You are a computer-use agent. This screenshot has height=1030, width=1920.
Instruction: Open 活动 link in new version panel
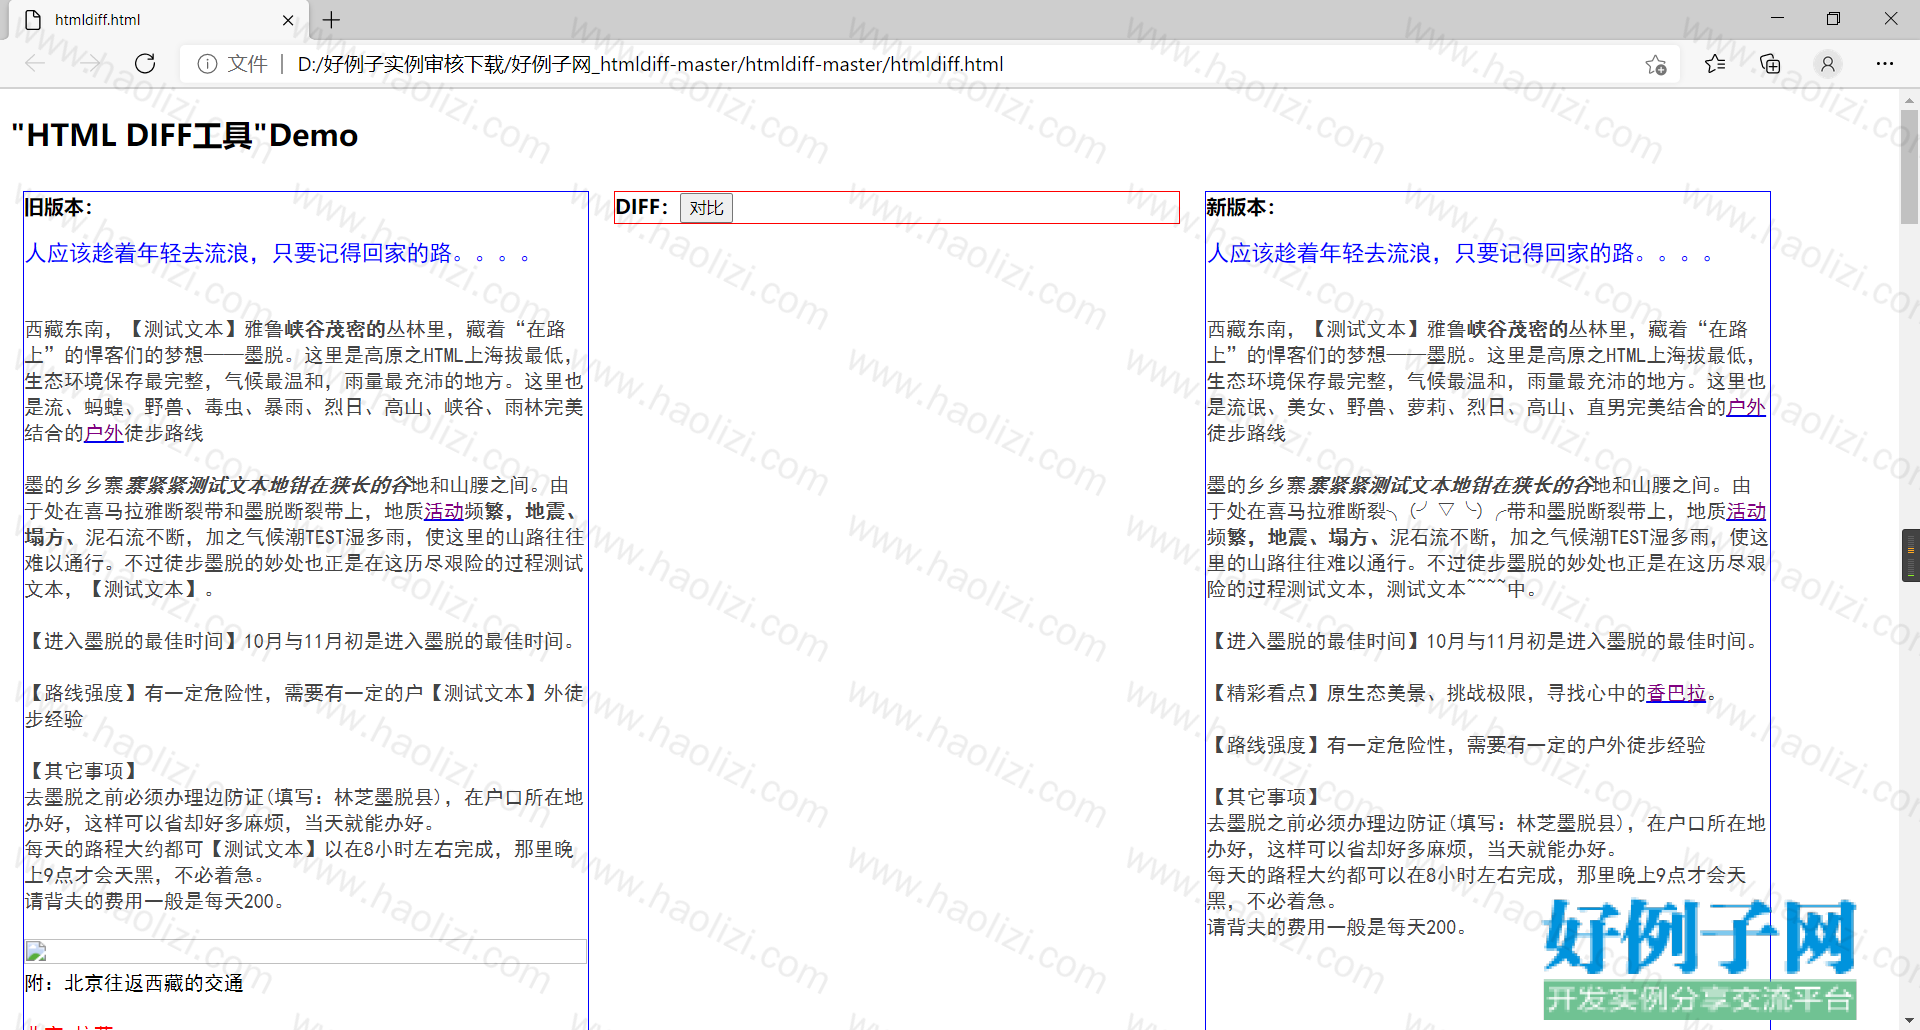[1746, 511]
